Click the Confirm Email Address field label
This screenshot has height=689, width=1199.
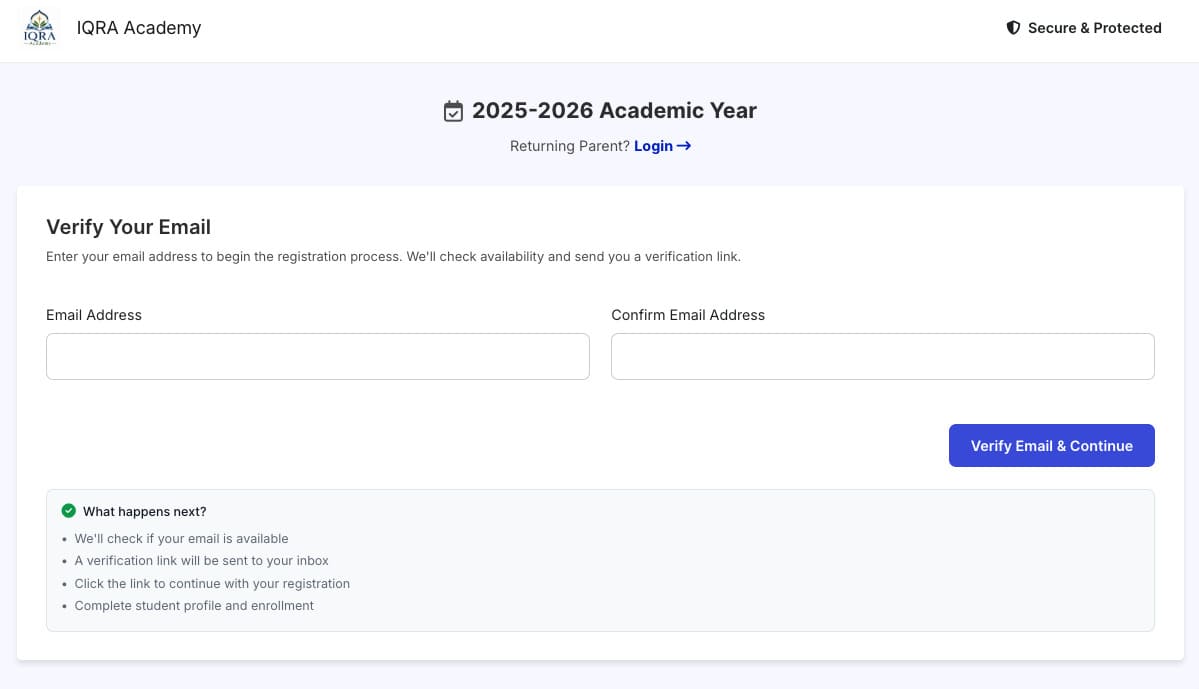[x=688, y=315]
